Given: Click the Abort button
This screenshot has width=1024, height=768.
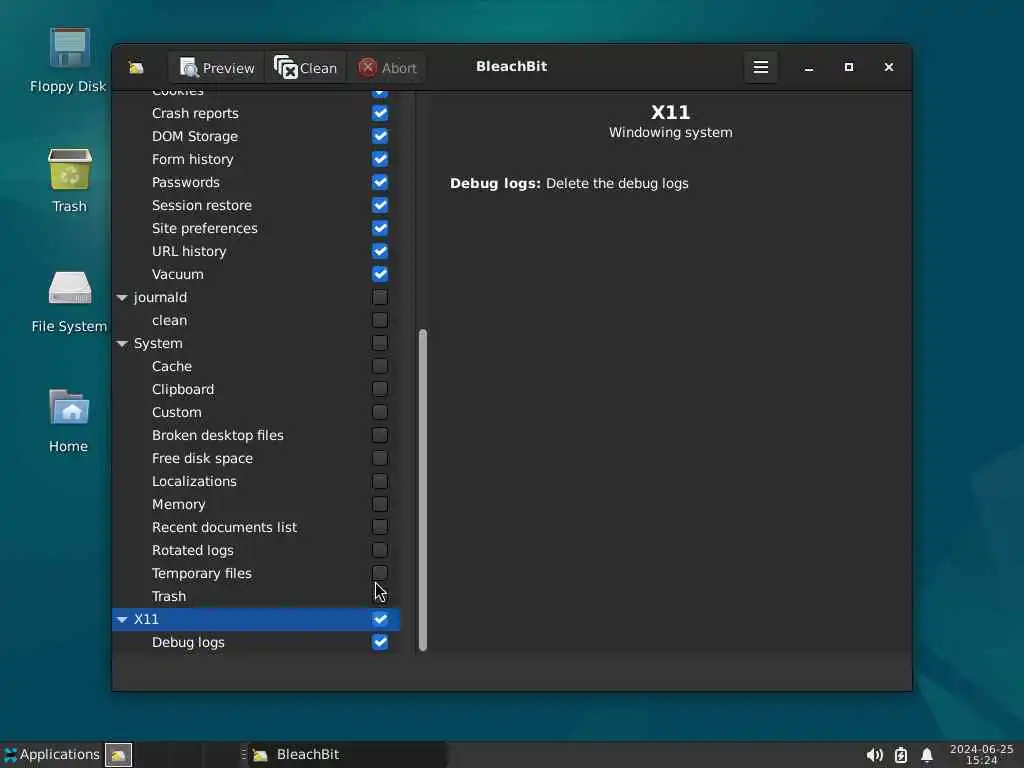Looking at the screenshot, I should (x=387, y=67).
